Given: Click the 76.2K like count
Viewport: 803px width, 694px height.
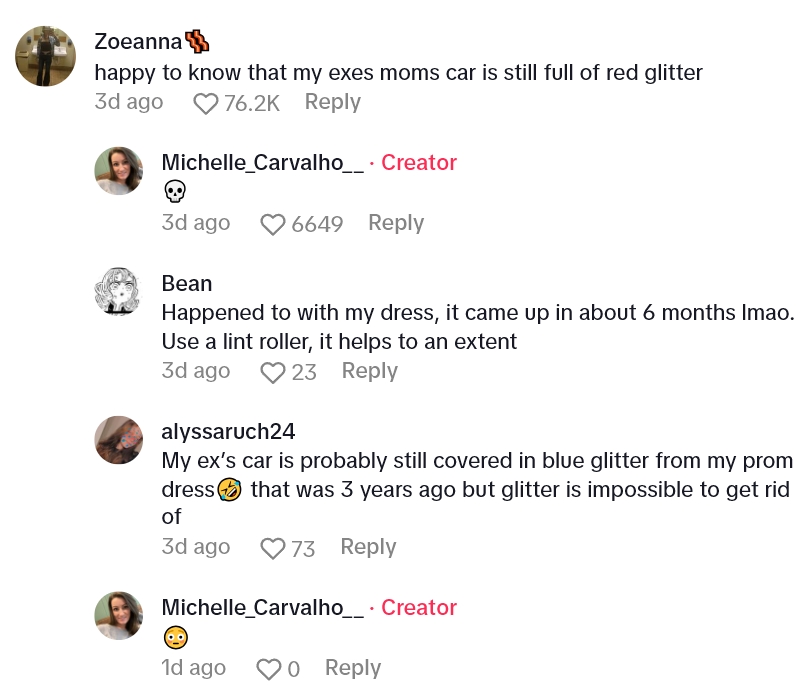Looking at the screenshot, I should click(x=251, y=103).
